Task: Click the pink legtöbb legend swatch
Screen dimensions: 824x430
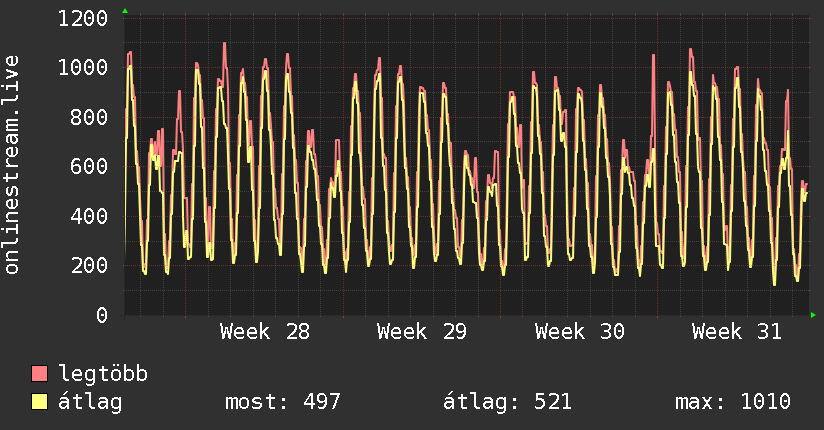Action: (39, 373)
